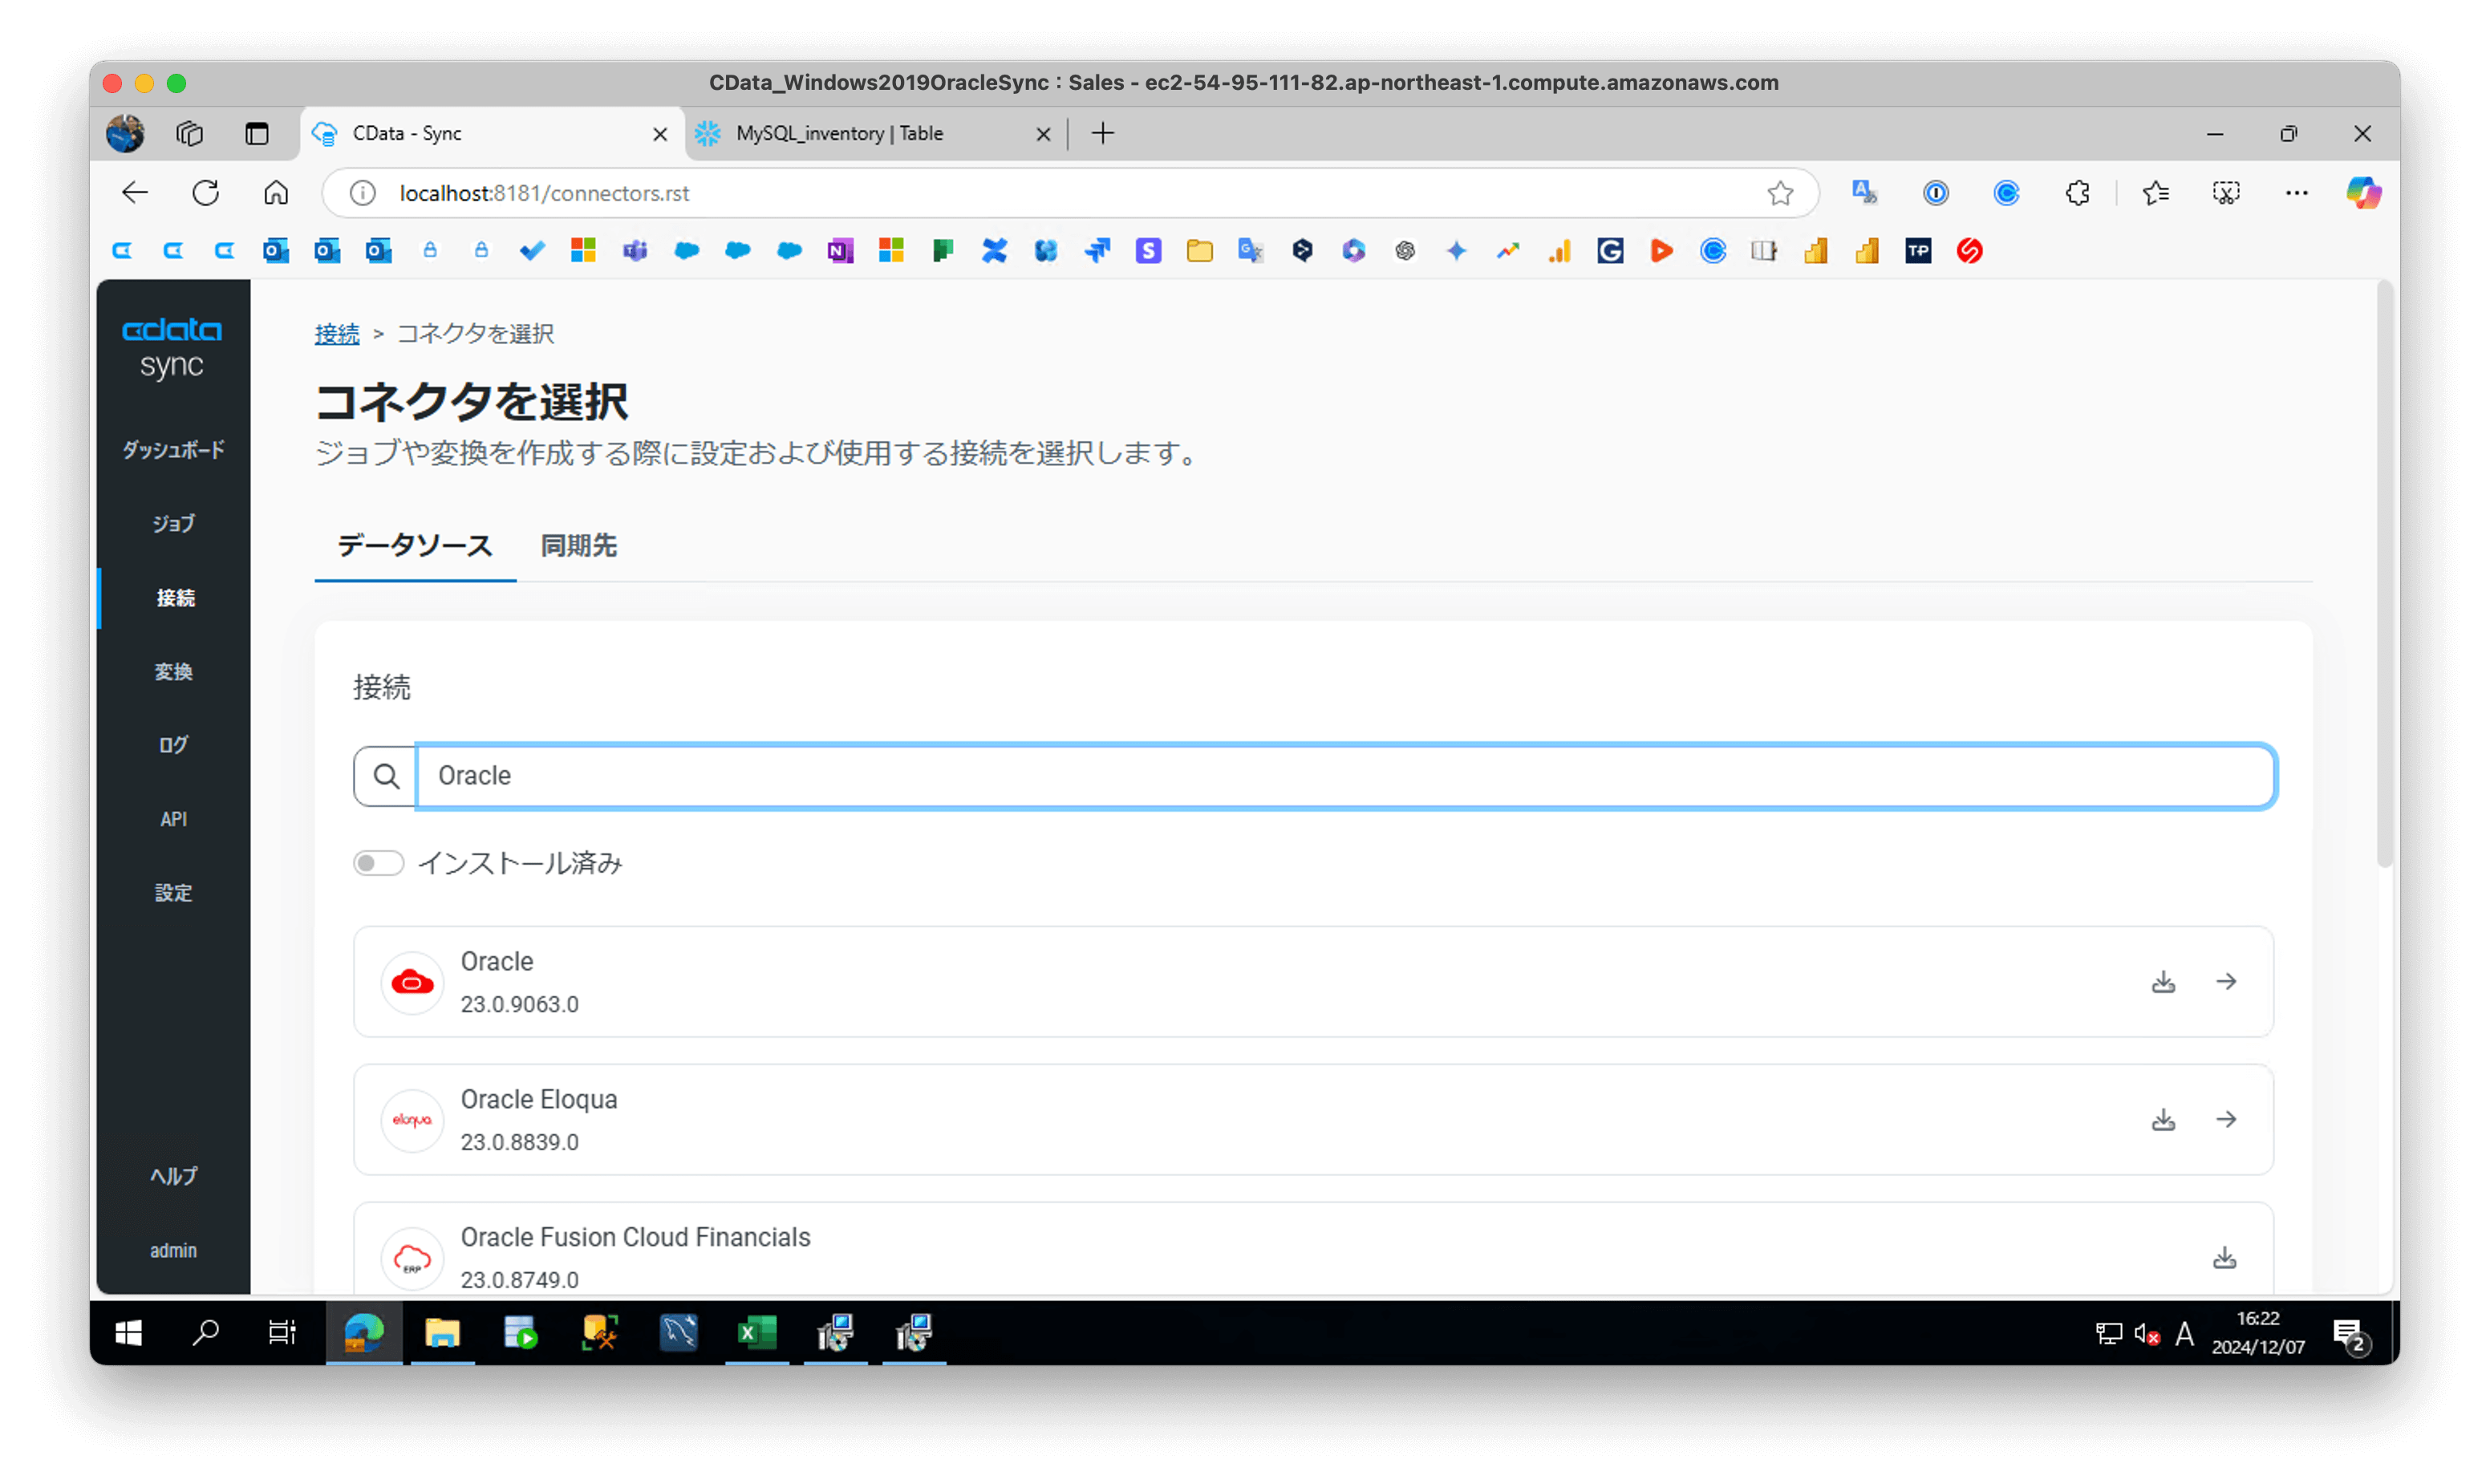Click the search magnifier icon beside Oracle field
Screen dimensions: 2490x1484
(x=386, y=776)
